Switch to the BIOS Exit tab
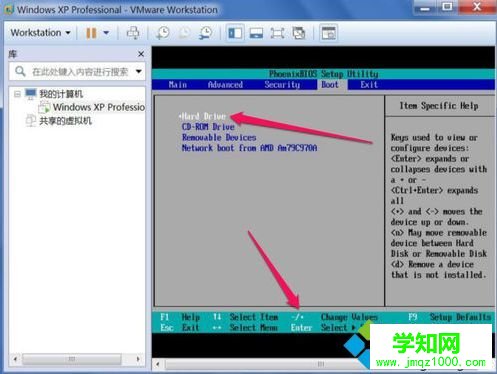This screenshot has width=497, height=374. tap(369, 85)
